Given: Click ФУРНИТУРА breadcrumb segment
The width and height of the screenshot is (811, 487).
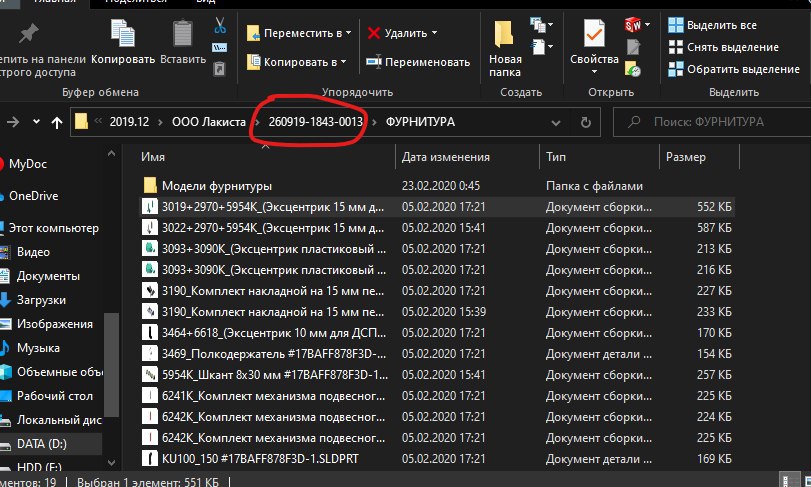Looking at the screenshot, I should point(420,122).
